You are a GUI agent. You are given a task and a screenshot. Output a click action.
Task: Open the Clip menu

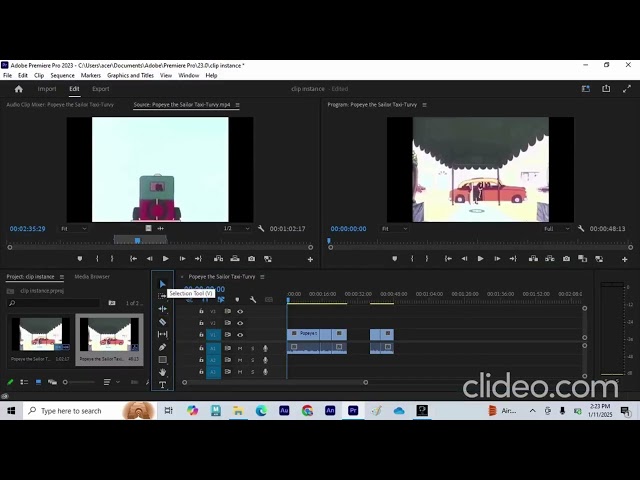pyautogui.click(x=39, y=76)
